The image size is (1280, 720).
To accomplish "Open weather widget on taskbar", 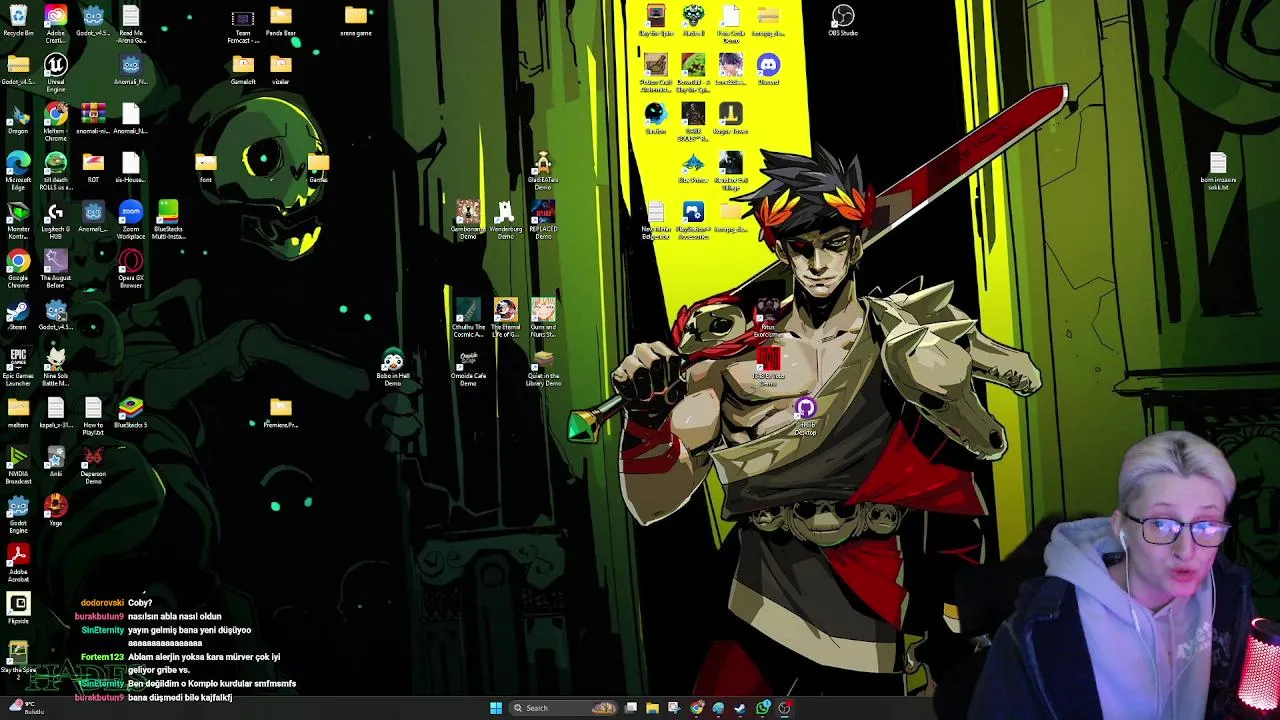I will [x=26, y=708].
